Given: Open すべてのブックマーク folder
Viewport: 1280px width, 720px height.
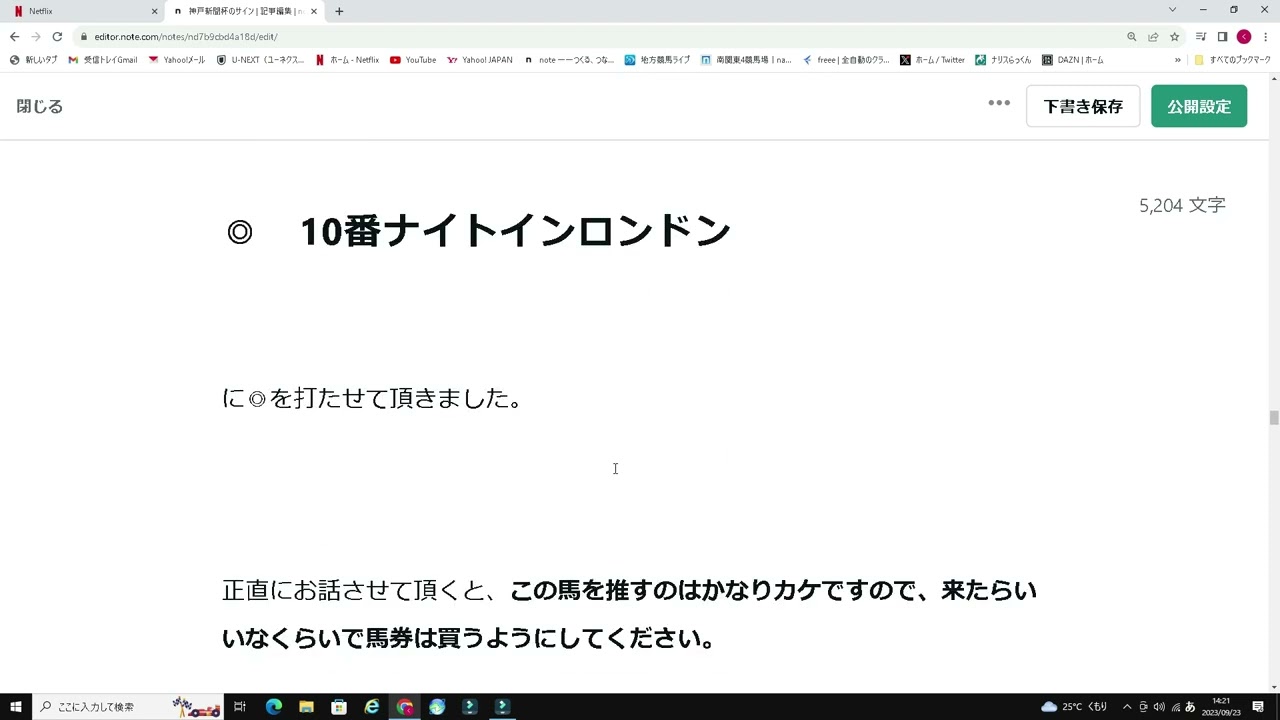Looking at the screenshot, I should tap(1230, 59).
